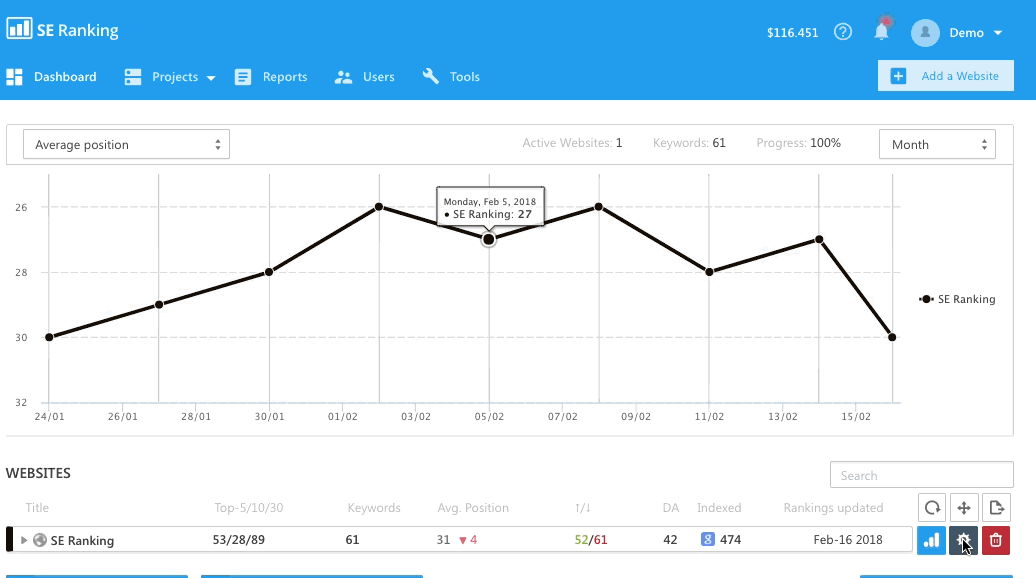1036x578 pixels.
Task: Sort by Avg. Position column header
Action: coord(473,507)
